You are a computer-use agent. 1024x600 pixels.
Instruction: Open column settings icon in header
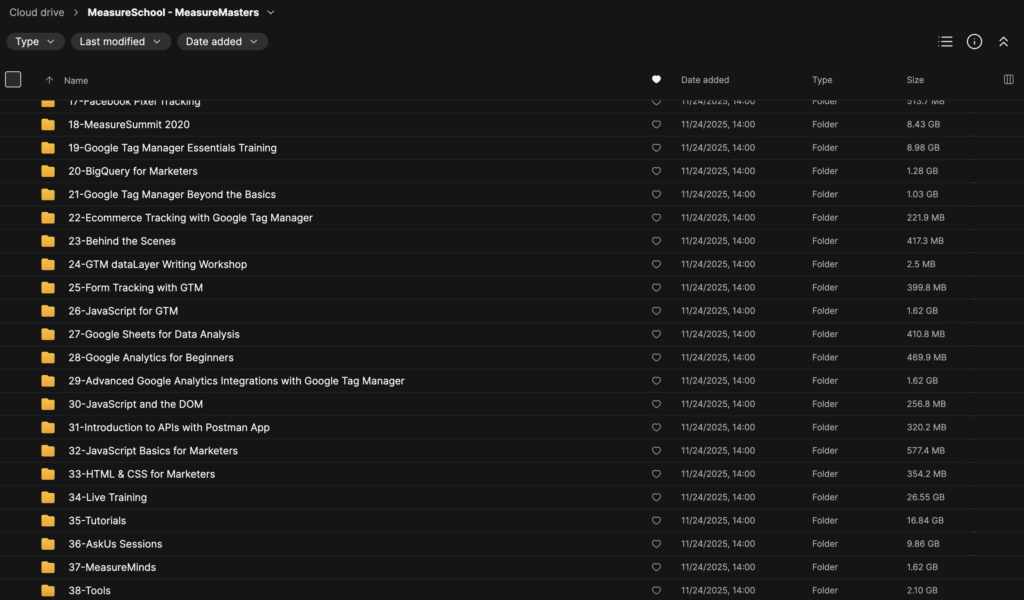(1008, 80)
